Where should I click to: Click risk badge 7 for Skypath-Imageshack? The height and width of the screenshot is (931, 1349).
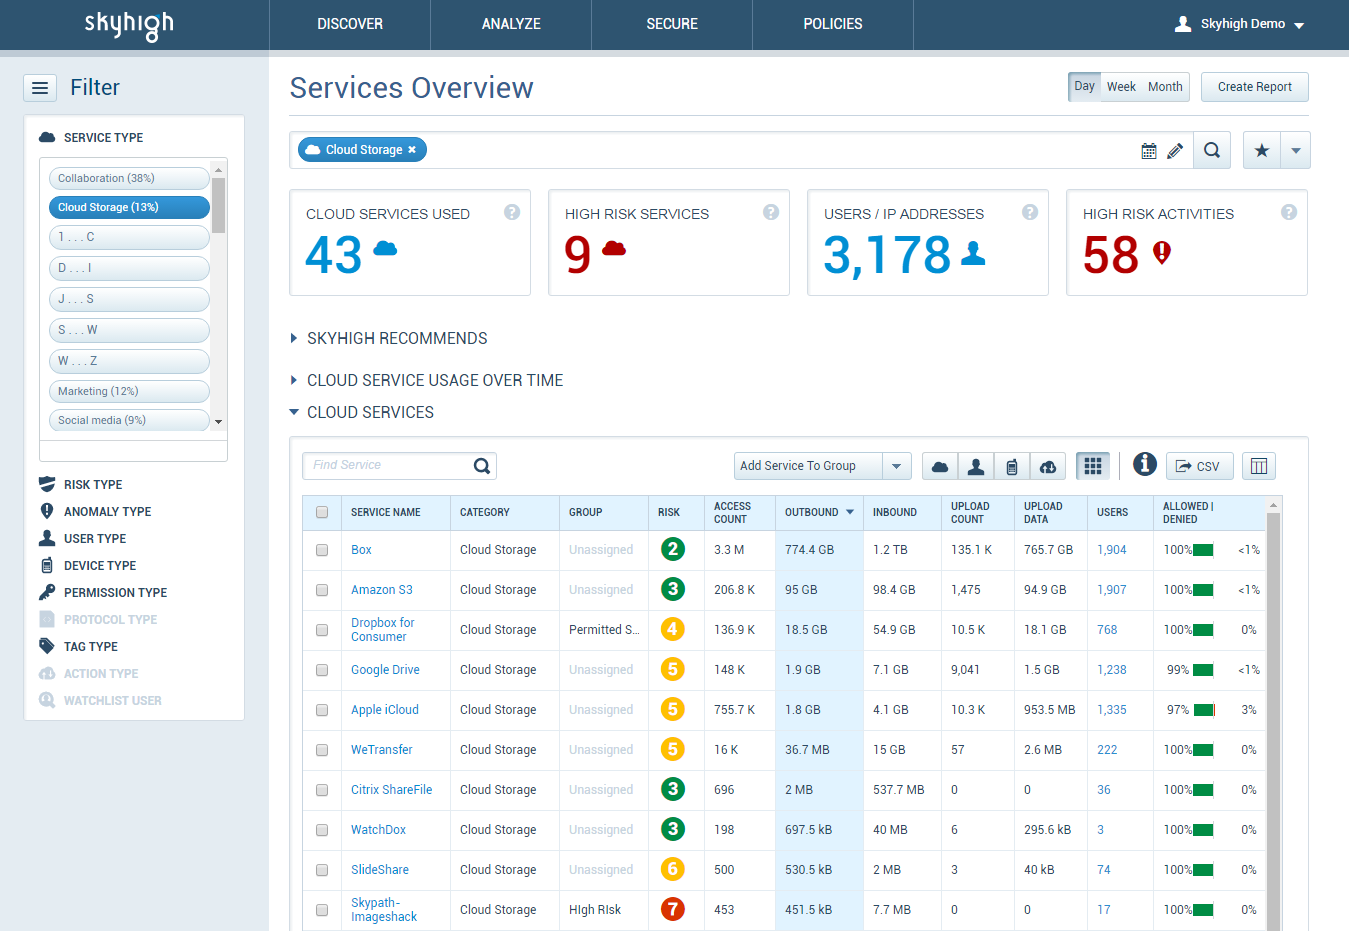673,909
